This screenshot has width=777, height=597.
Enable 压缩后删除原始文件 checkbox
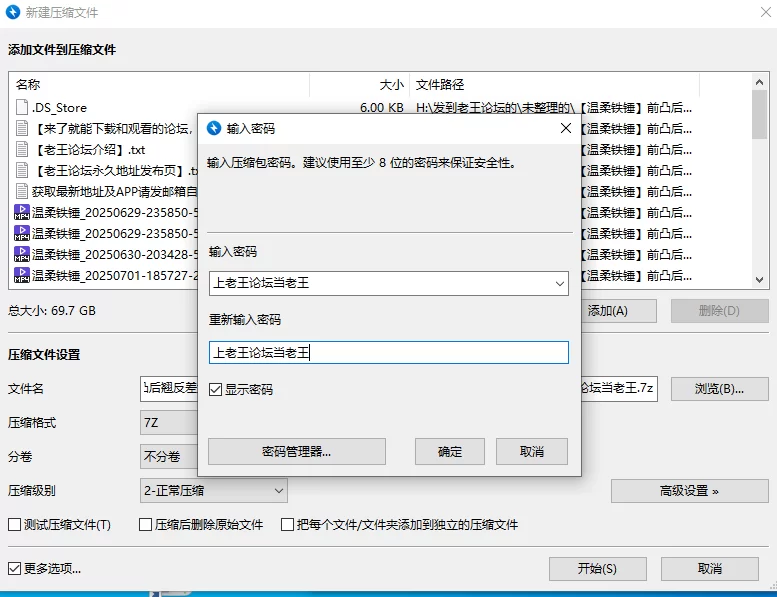(x=145, y=524)
